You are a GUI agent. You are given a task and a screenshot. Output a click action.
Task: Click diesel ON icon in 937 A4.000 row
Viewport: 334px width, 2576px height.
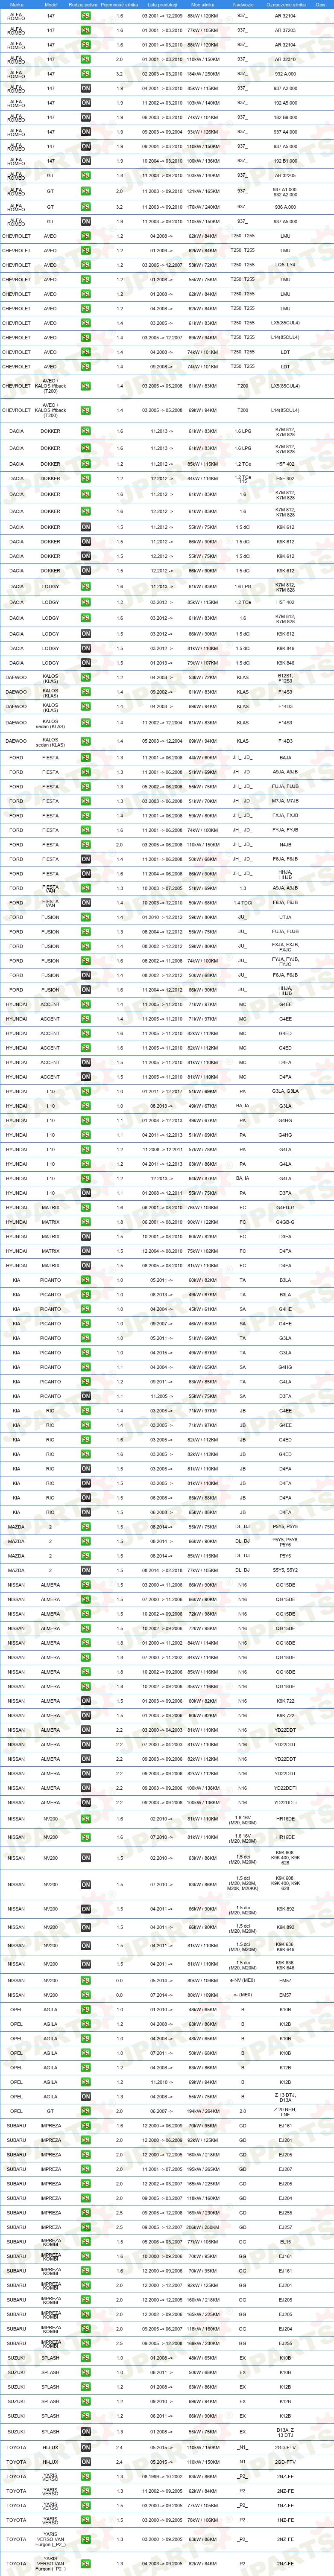point(85,132)
